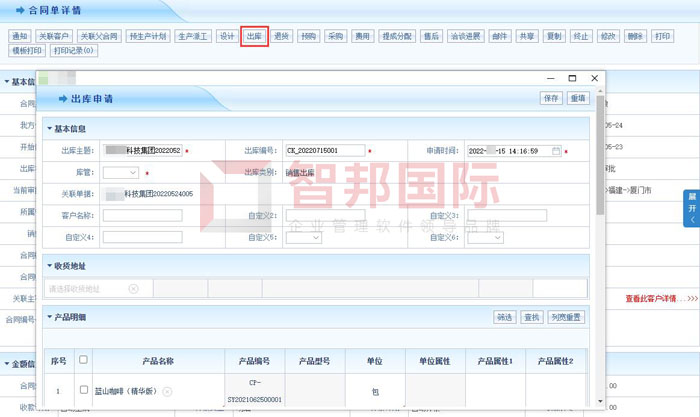
Task: Click the 产品名称 column header
Action: tap(158, 361)
